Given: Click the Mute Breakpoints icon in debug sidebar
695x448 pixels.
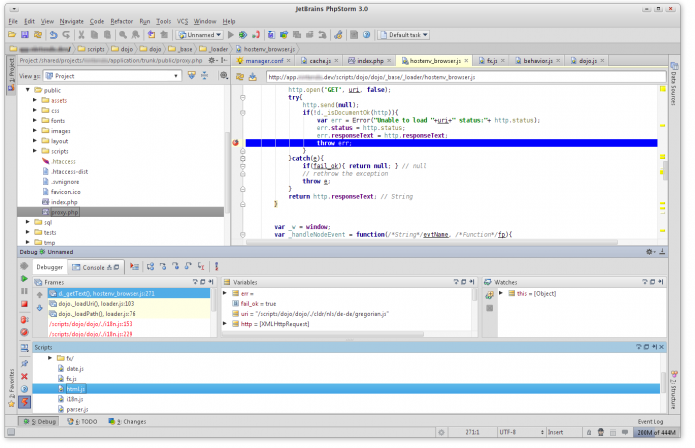Looking at the screenshot, I should [24, 332].
